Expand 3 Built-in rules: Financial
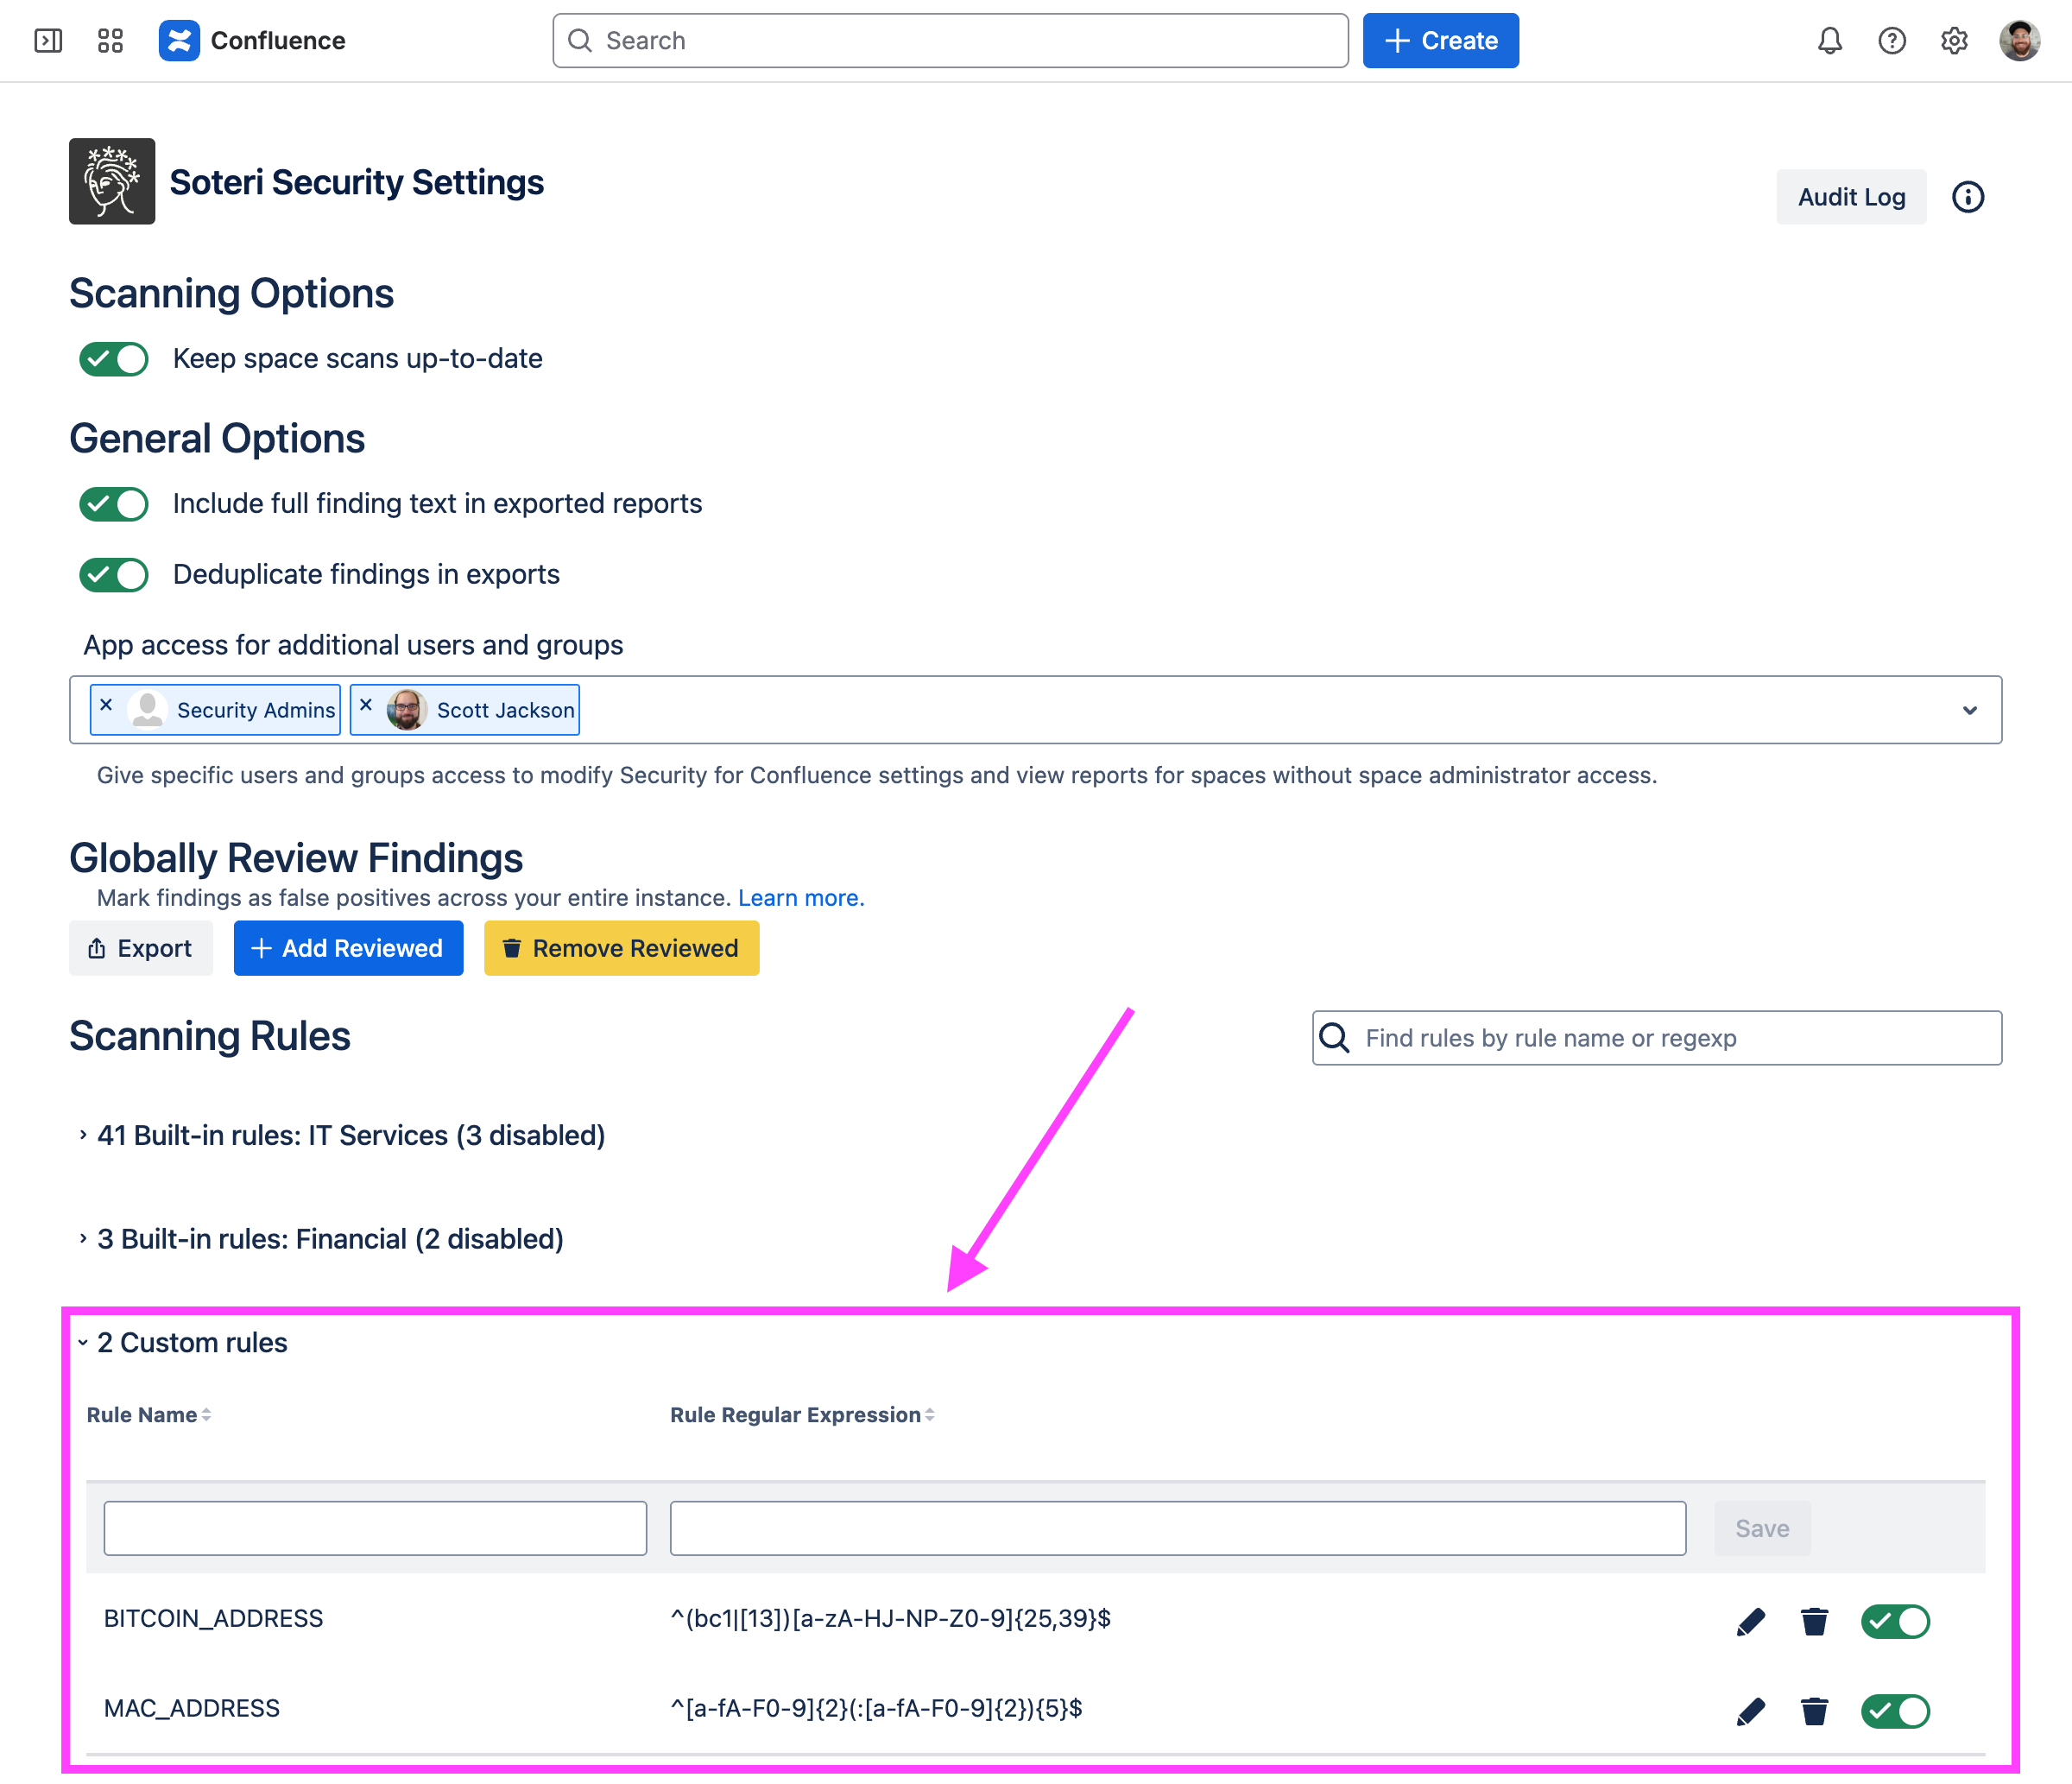The image size is (2072, 1784). (x=330, y=1239)
